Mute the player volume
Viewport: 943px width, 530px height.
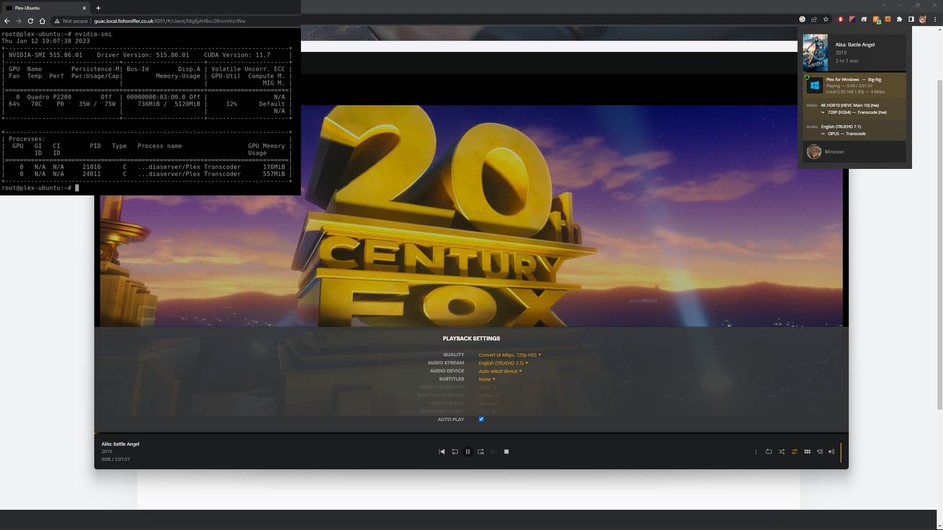click(832, 452)
